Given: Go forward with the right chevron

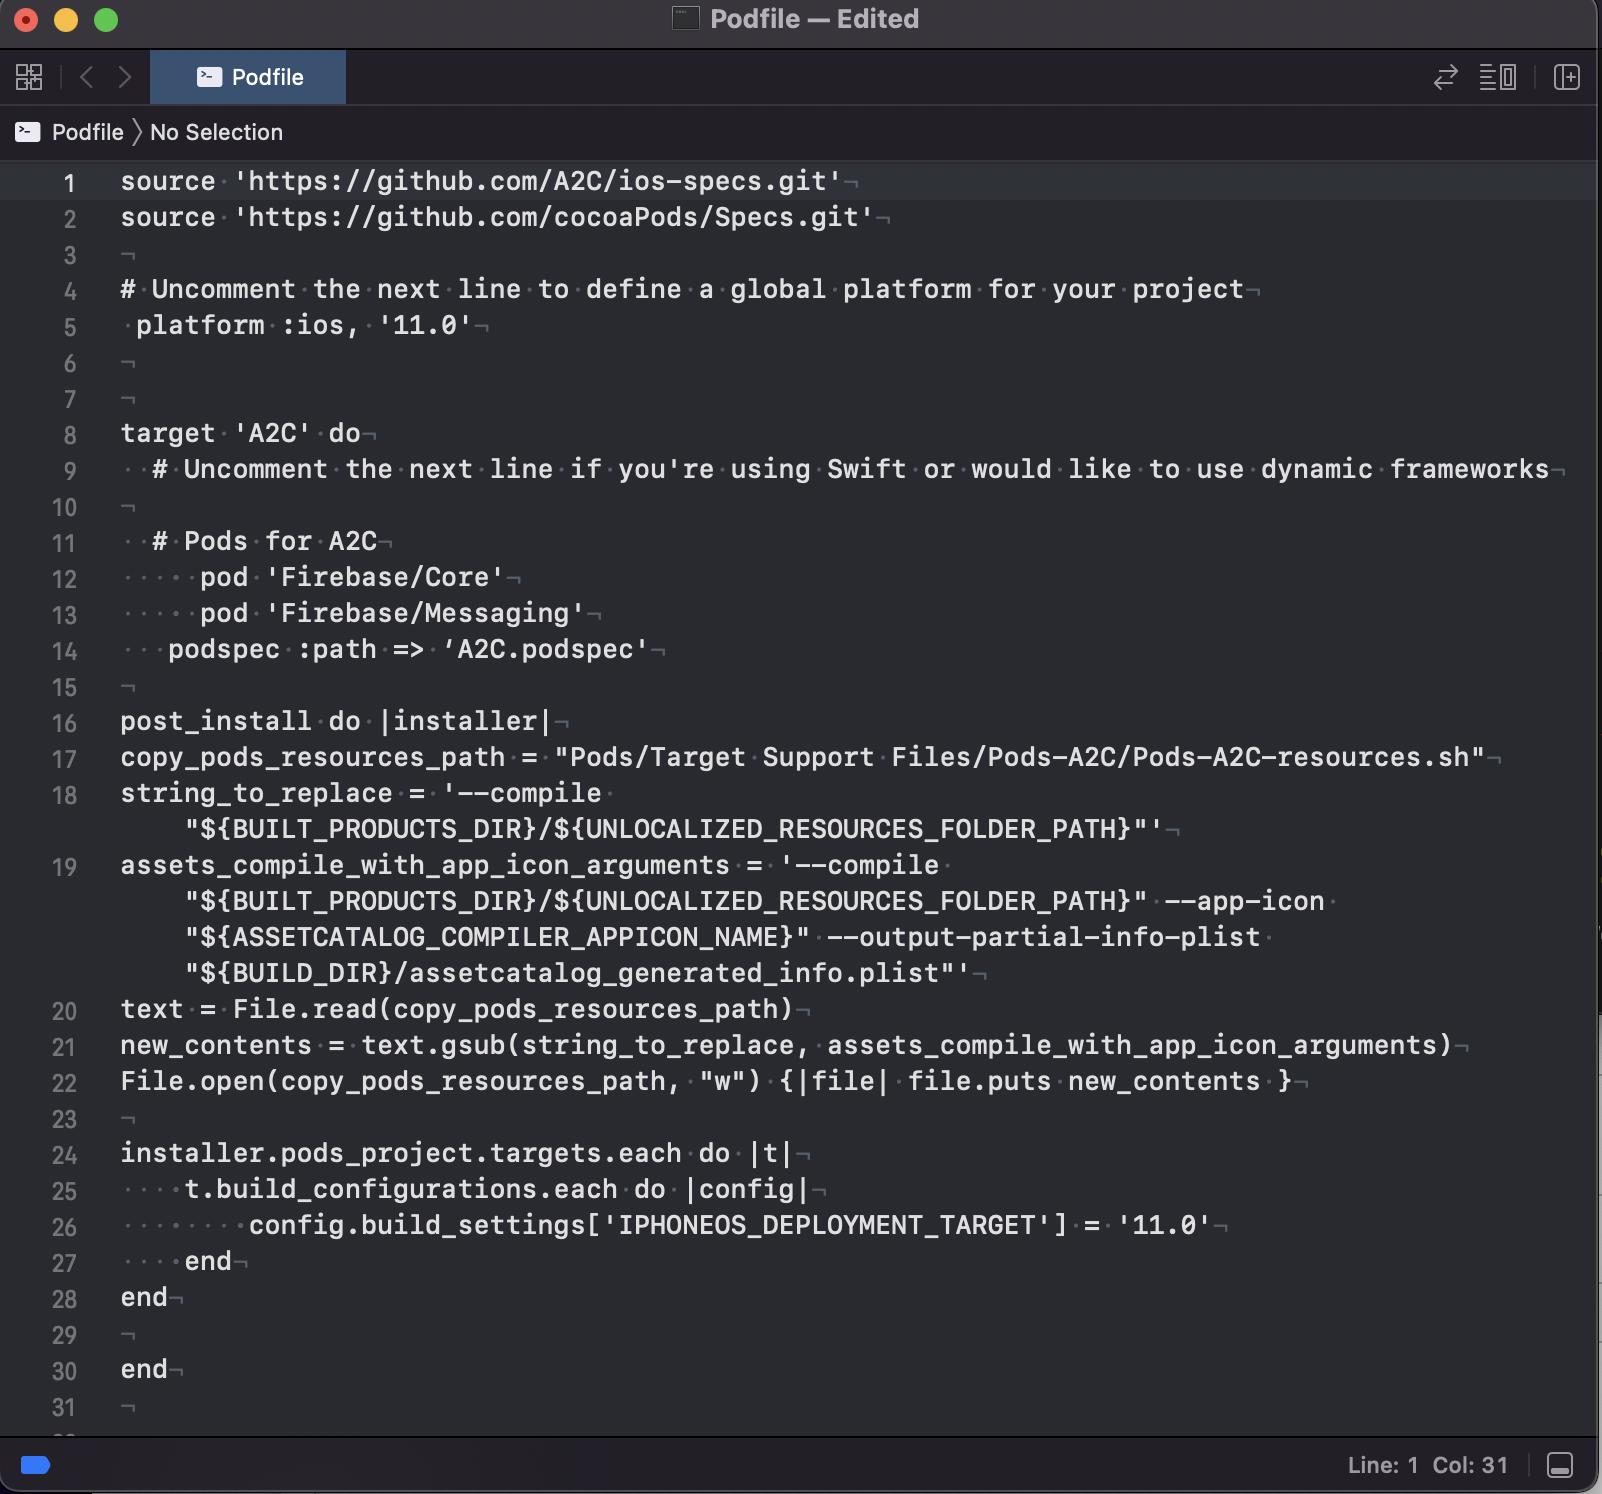Looking at the screenshot, I should [124, 77].
